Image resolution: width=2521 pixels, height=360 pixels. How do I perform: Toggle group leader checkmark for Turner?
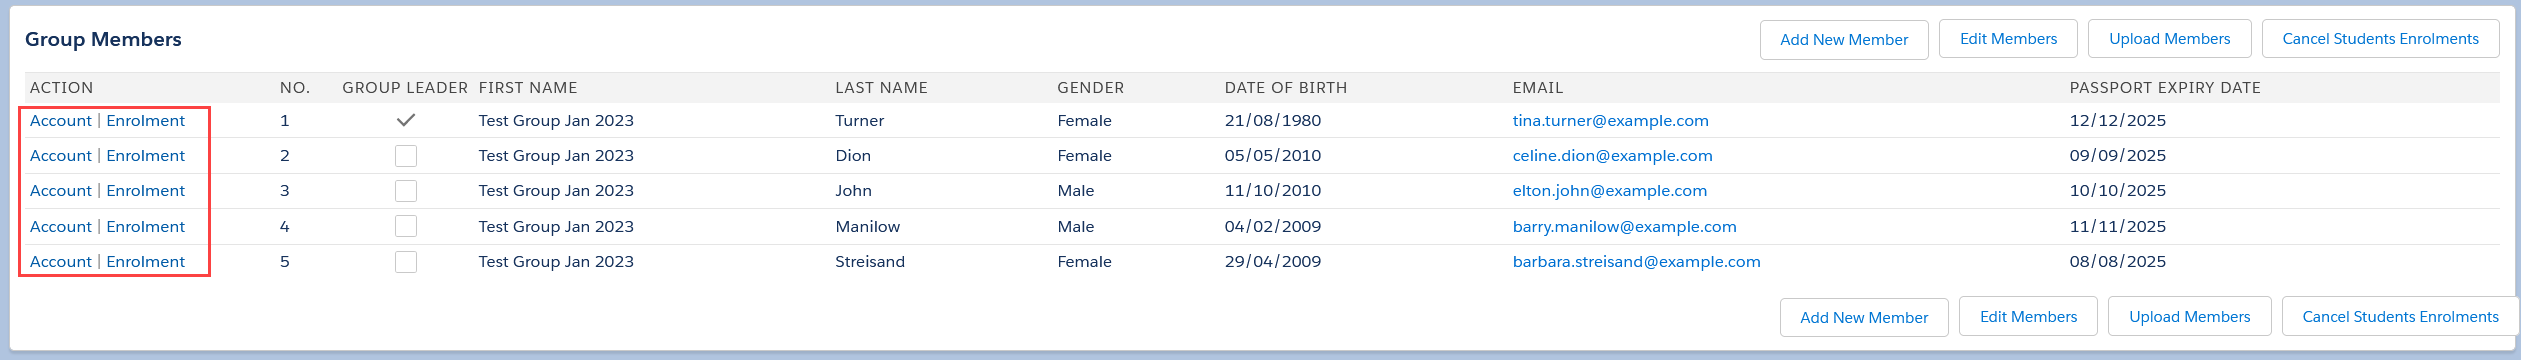click(405, 120)
